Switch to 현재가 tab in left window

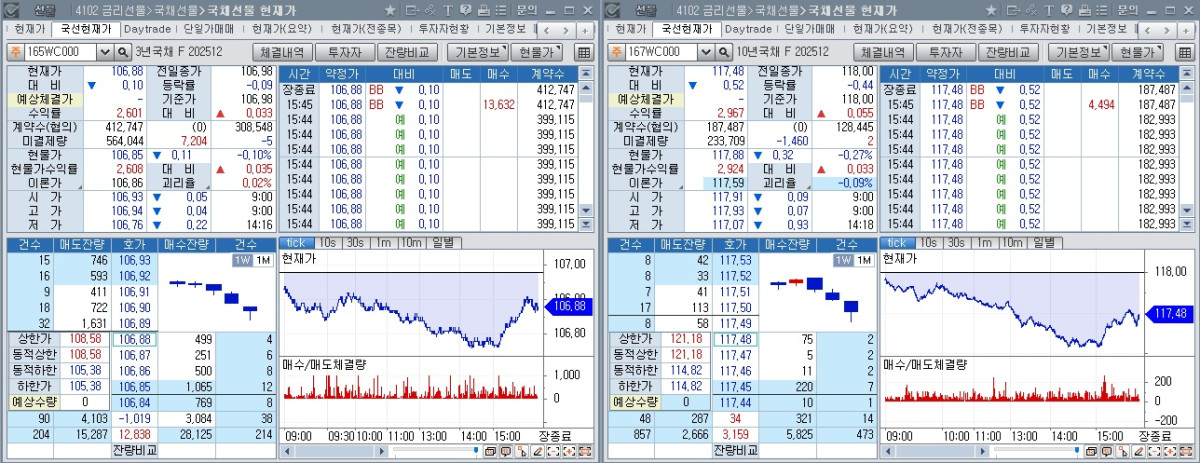pos(30,29)
